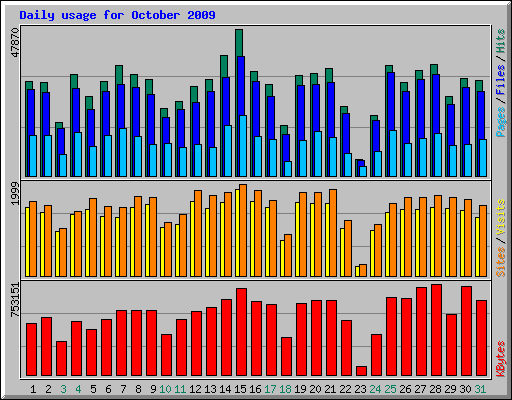The height and width of the screenshot is (400, 512).
Task: Click day label 1 on the x-axis
Action: point(33,389)
